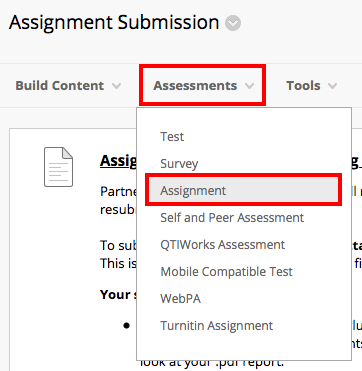Click the Assessments menu arrow
This screenshot has width=362, height=371.
point(249,86)
